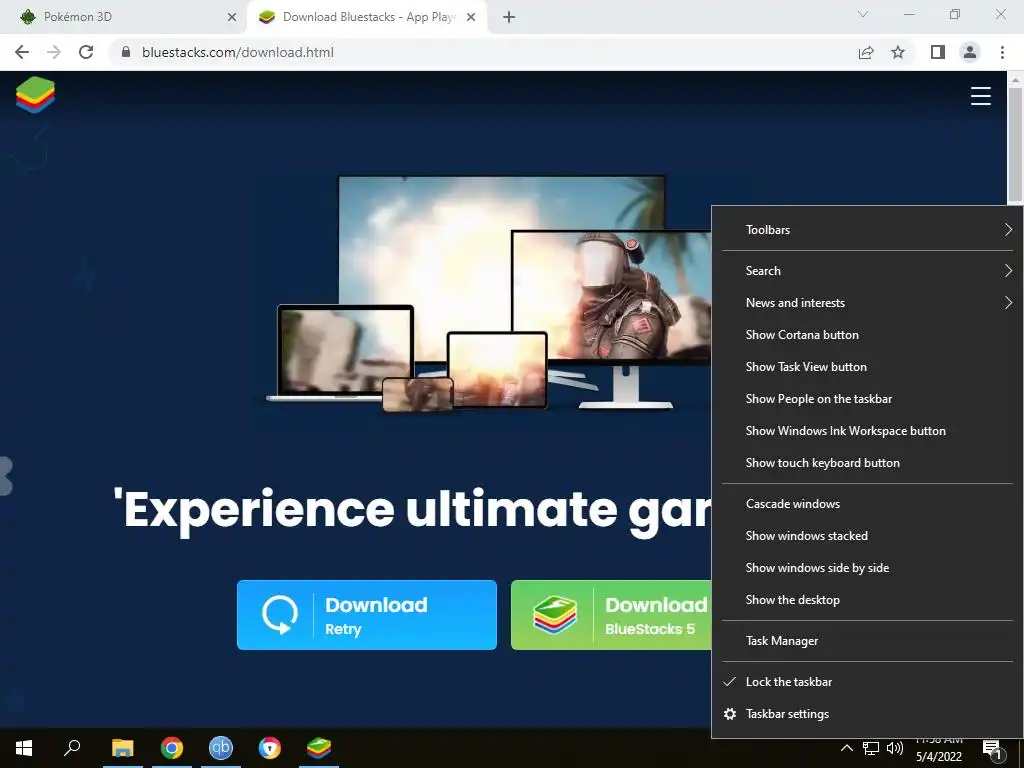The image size is (1024, 768).
Task: Click the volume speaker icon in tray
Action: pyautogui.click(x=895, y=748)
